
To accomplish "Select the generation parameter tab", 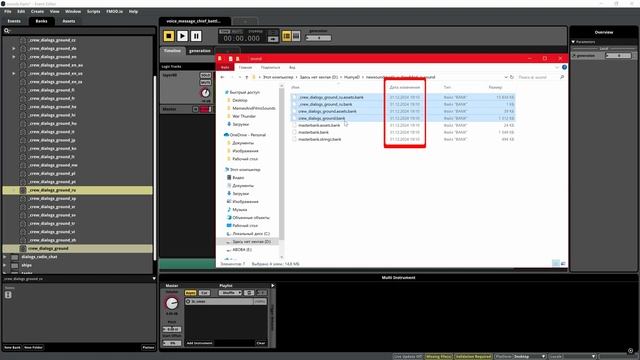I will (200, 51).
